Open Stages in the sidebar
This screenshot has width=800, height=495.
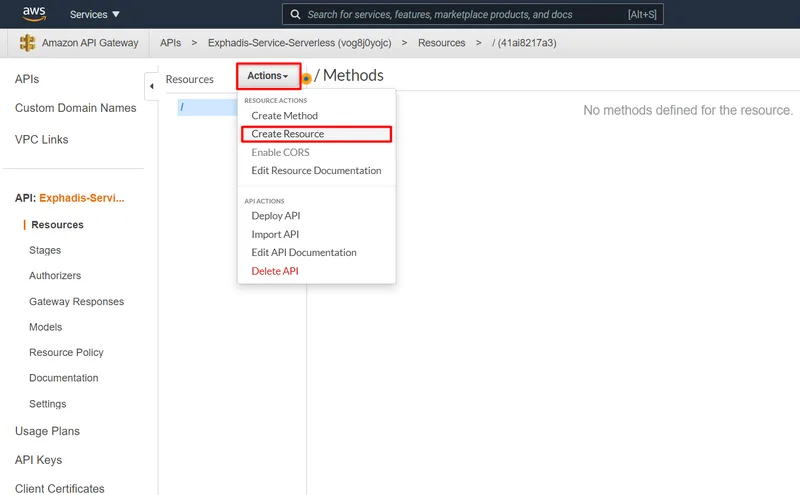click(x=45, y=250)
